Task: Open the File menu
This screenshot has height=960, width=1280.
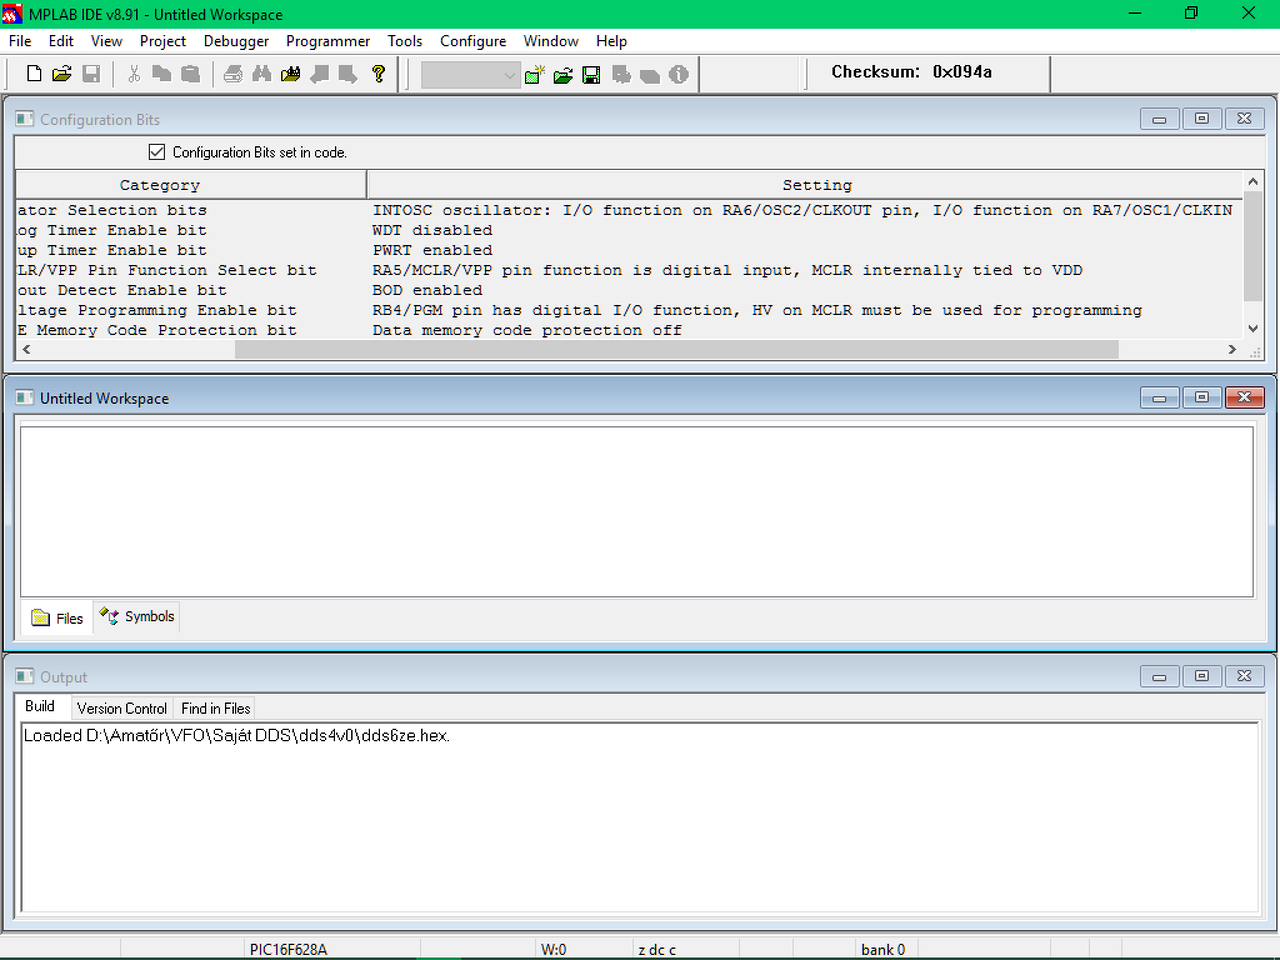Action: (x=20, y=41)
